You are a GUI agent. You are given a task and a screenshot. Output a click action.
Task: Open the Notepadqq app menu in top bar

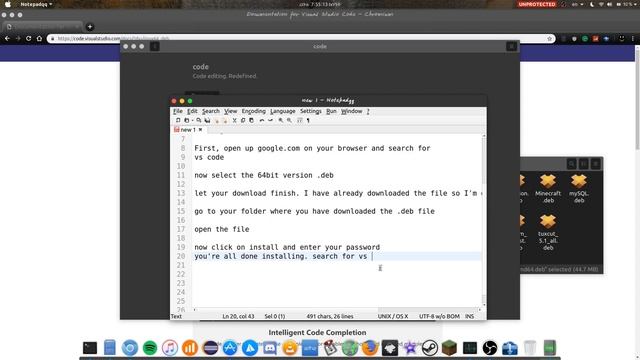pos(36,4)
